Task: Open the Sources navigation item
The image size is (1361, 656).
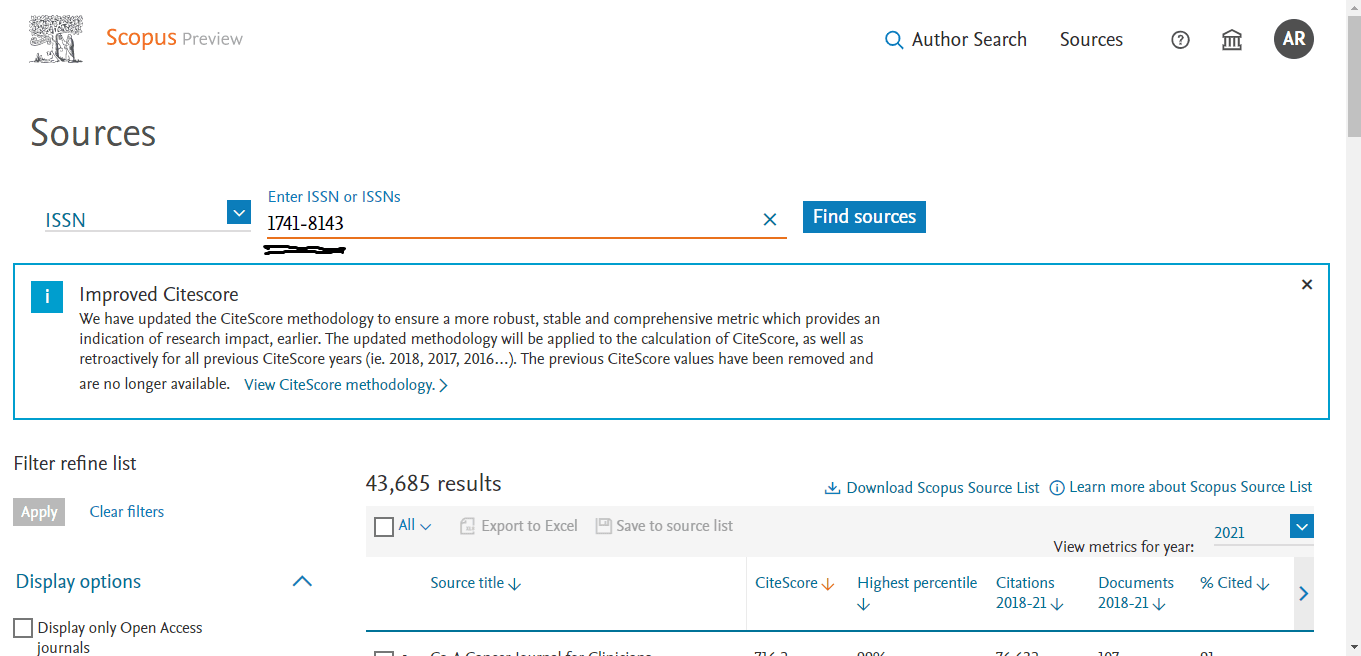Action: pos(1090,39)
